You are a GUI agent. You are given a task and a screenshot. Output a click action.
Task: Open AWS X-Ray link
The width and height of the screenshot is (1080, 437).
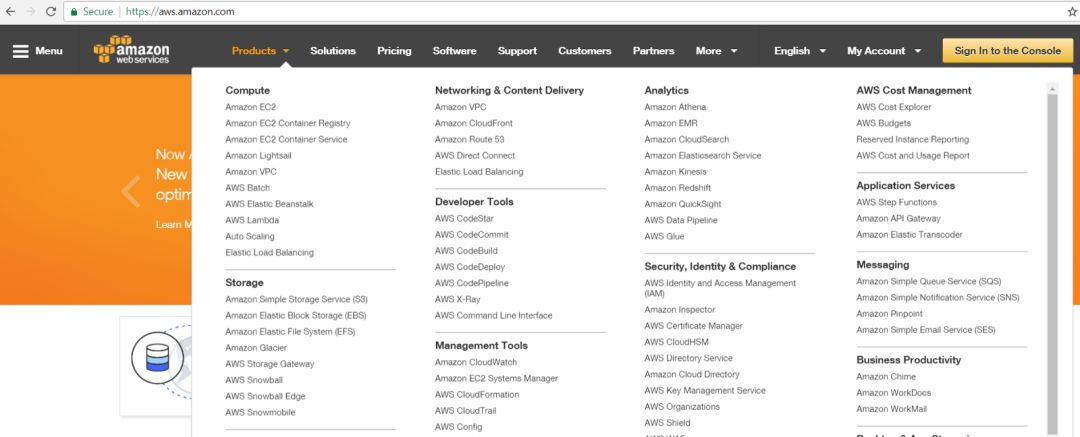click(457, 300)
